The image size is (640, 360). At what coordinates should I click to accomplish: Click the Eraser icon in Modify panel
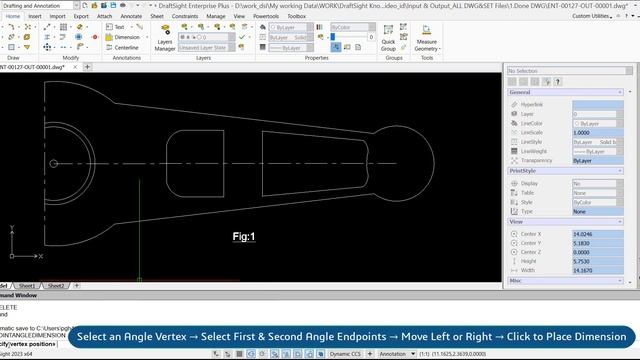click(x=80, y=27)
